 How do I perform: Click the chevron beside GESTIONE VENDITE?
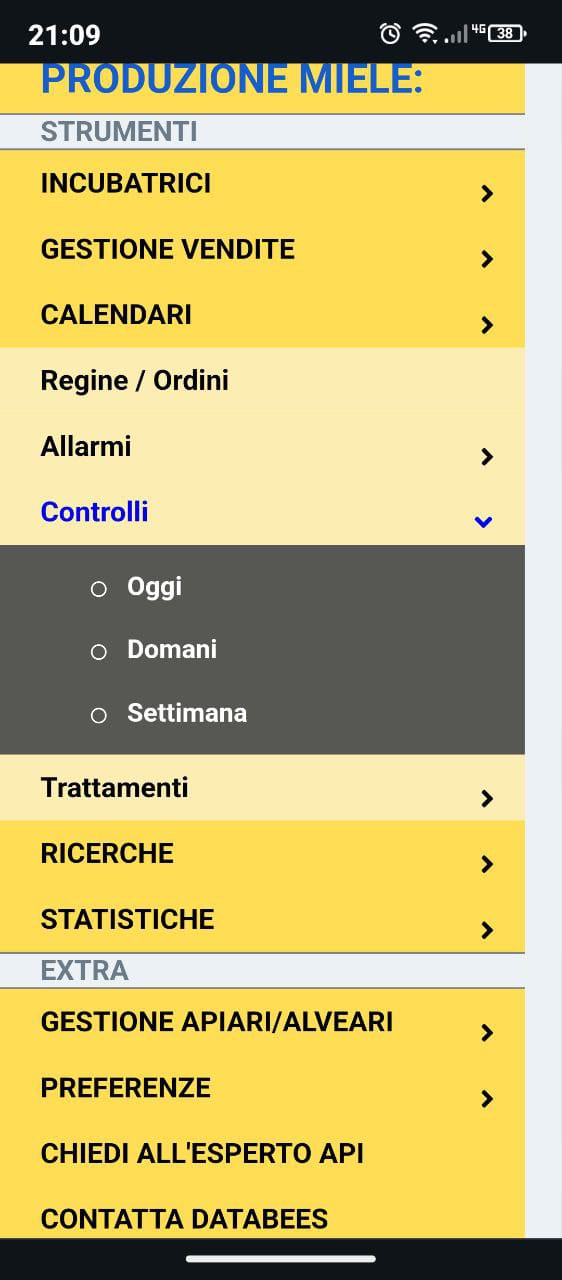click(x=487, y=260)
